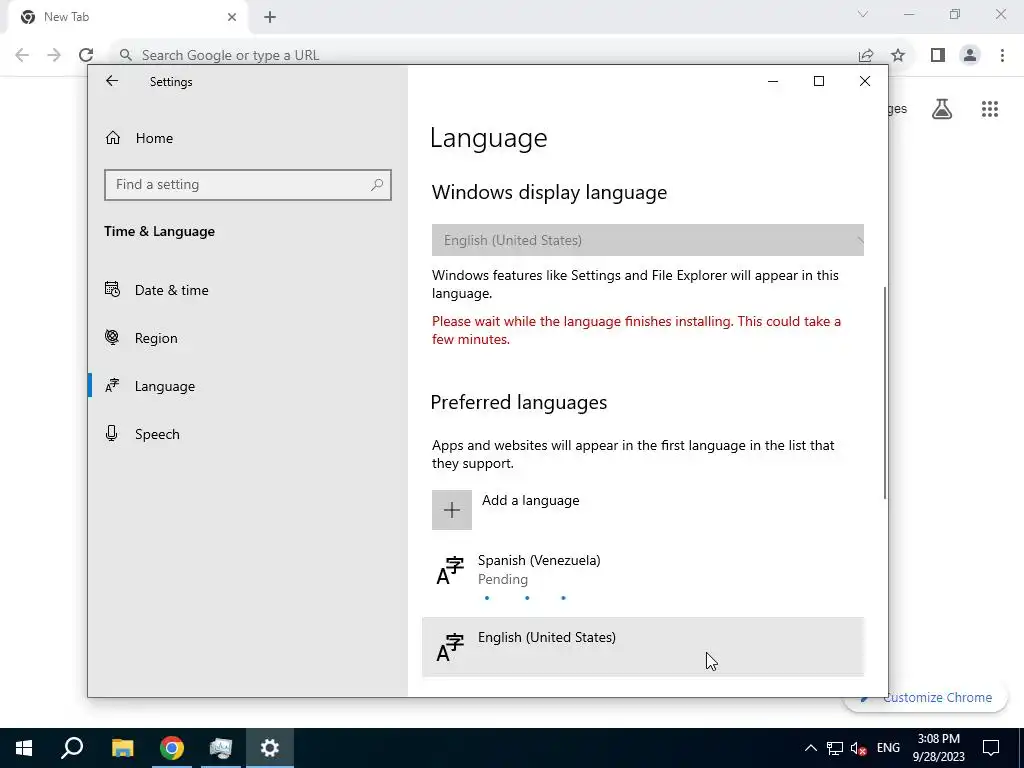Select Language in the sidebar
1024x768 pixels.
[x=165, y=386]
